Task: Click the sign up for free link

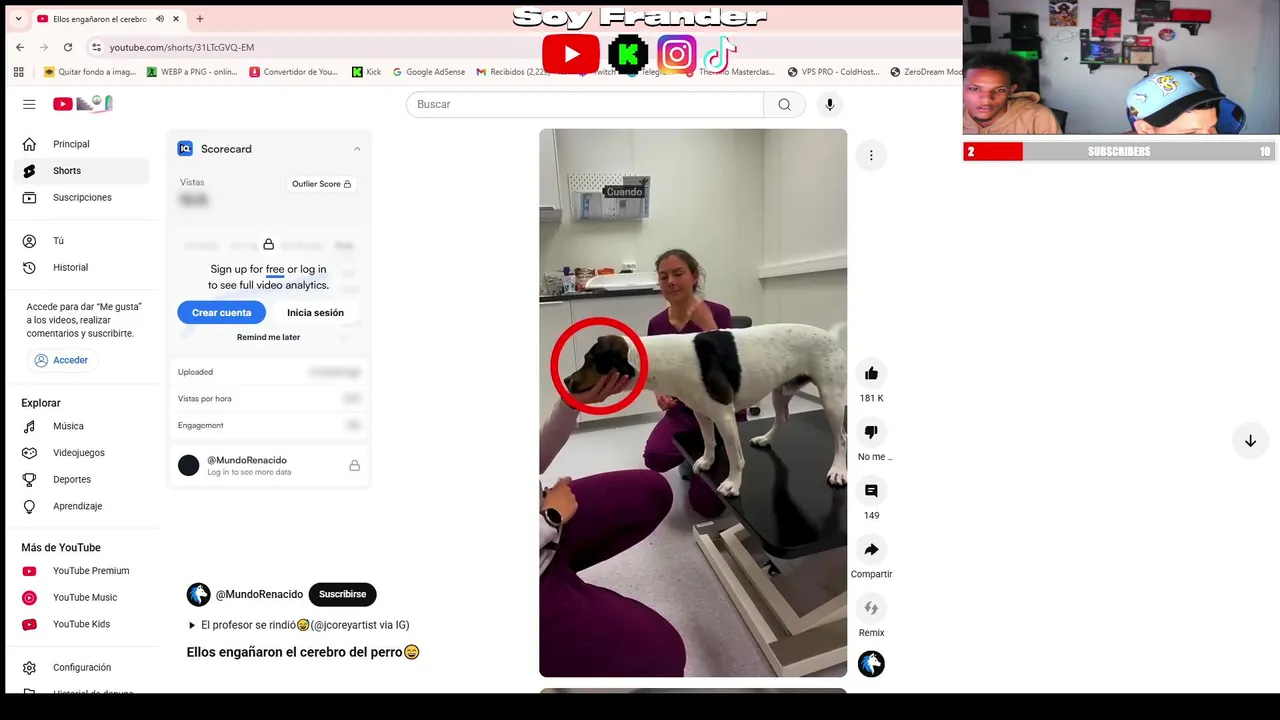Action: click(275, 269)
